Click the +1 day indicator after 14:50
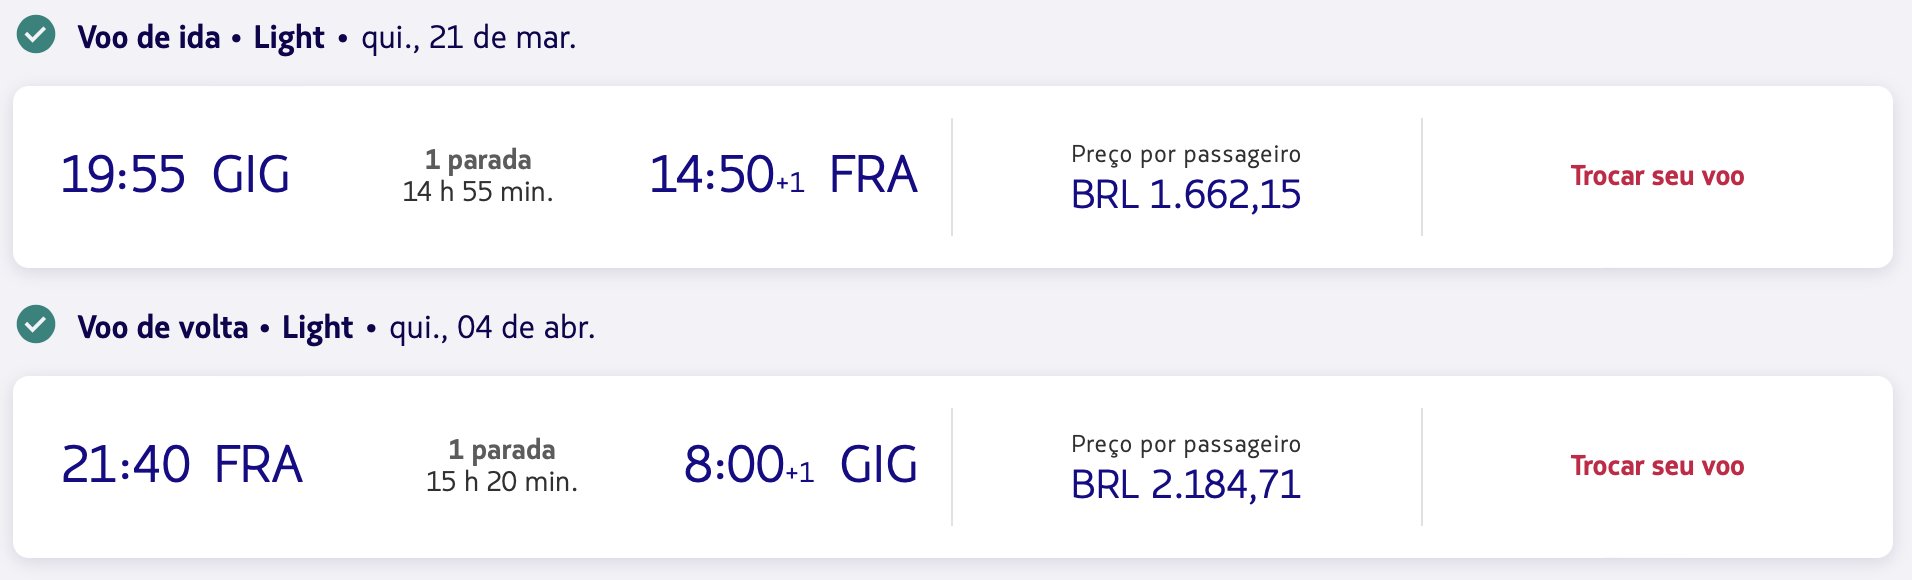The width and height of the screenshot is (1912, 580). (790, 183)
